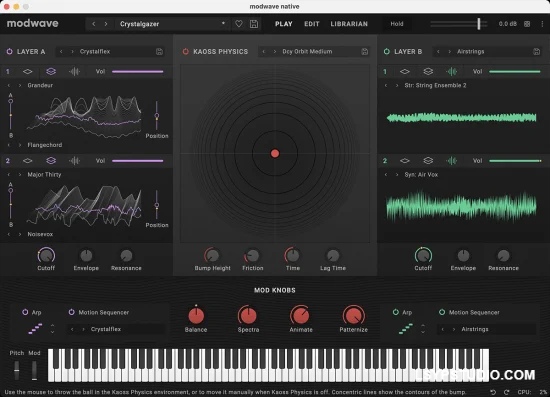Save the Kaoss Physics preset via disk icon
This screenshot has height=397, width=550.
365,52
